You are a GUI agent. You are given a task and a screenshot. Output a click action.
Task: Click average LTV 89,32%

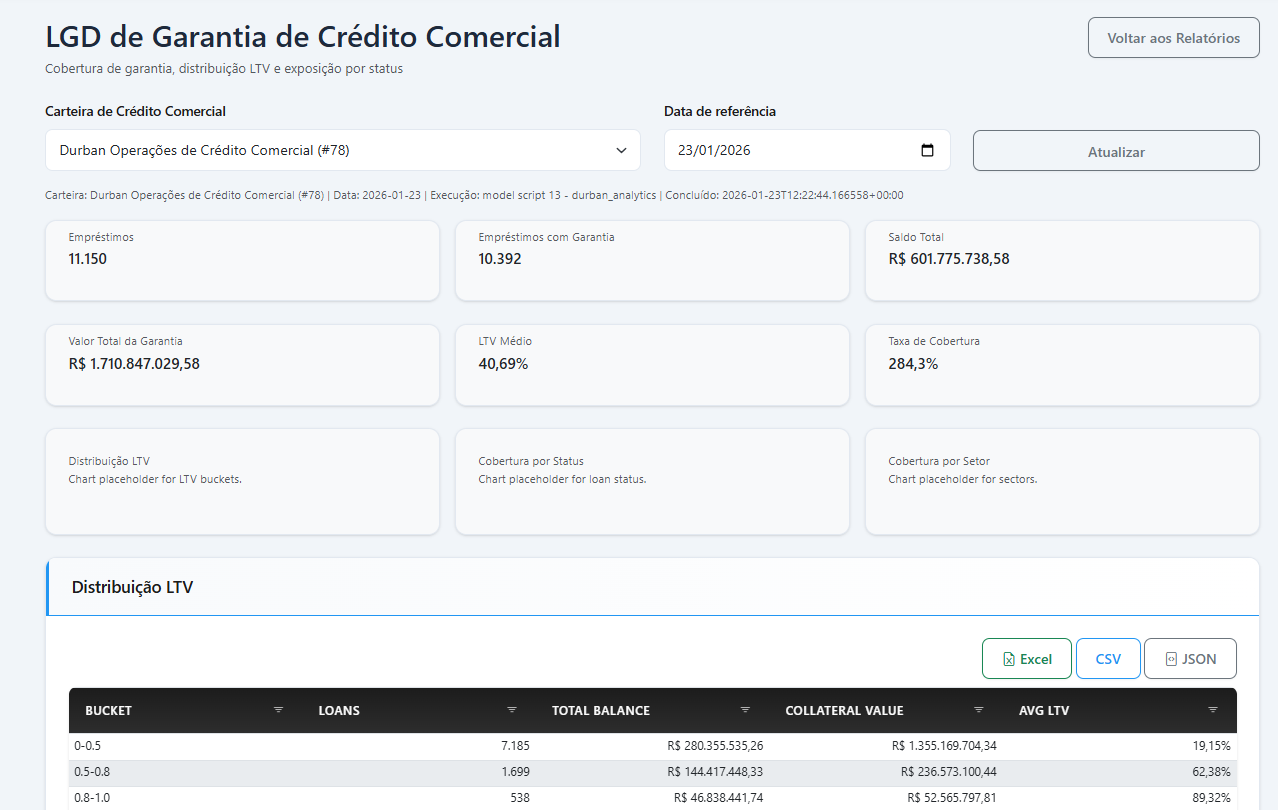[1212, 797]
